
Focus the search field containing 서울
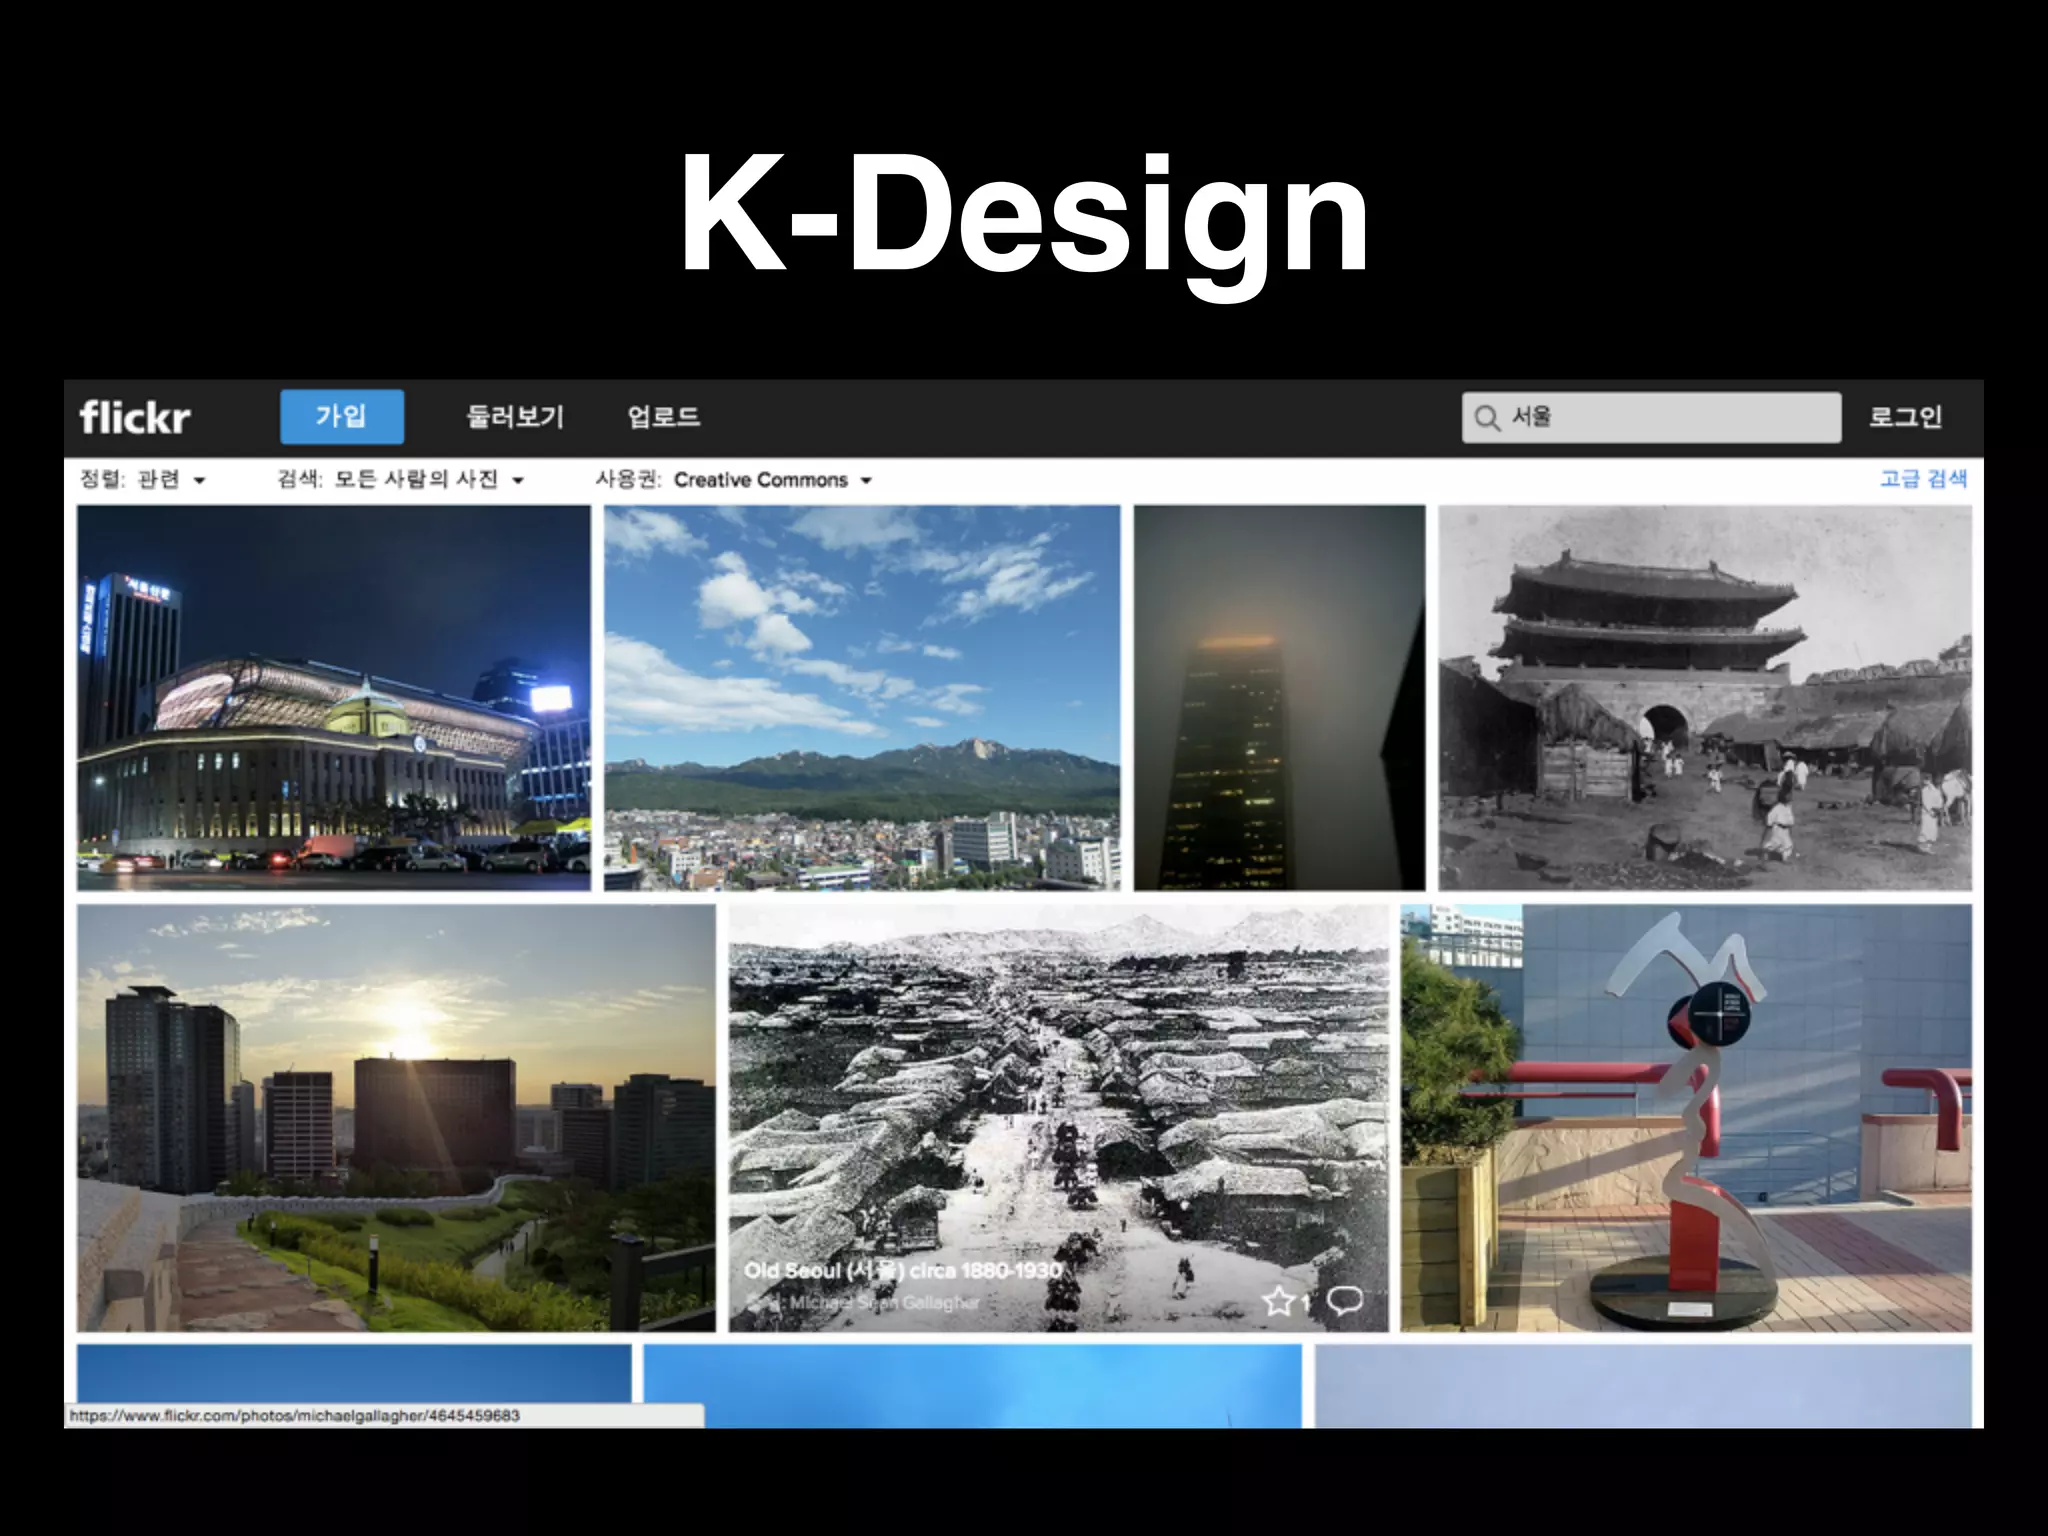pyautogui.click(x=1651, y=417)
